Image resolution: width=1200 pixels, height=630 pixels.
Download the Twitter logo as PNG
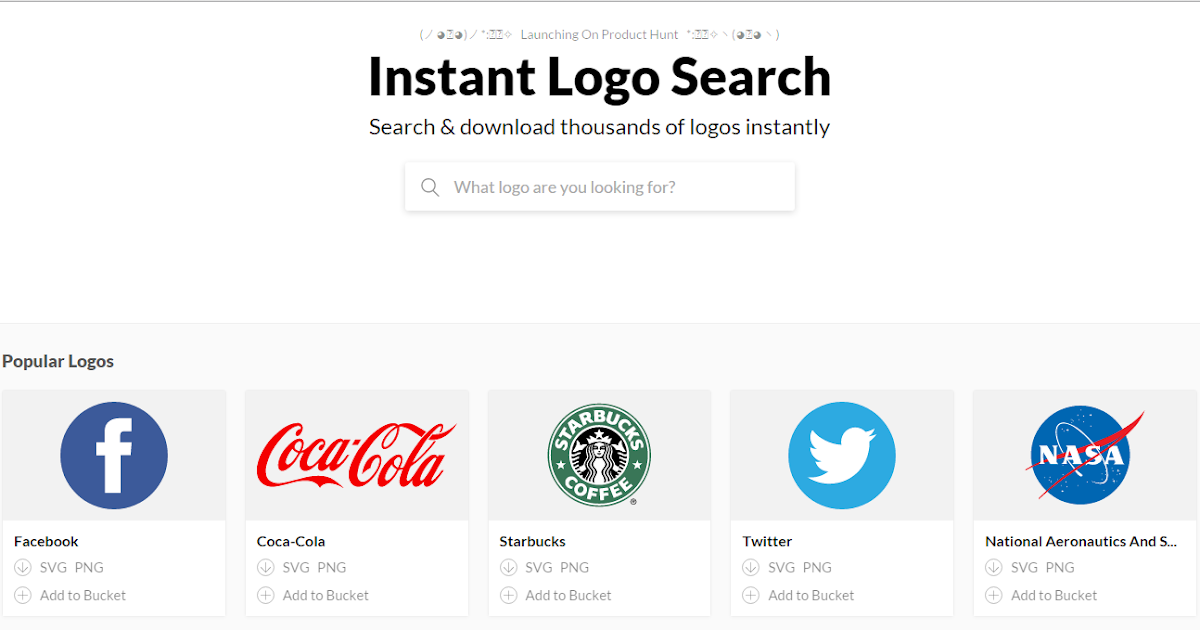(x=818, y=567)
